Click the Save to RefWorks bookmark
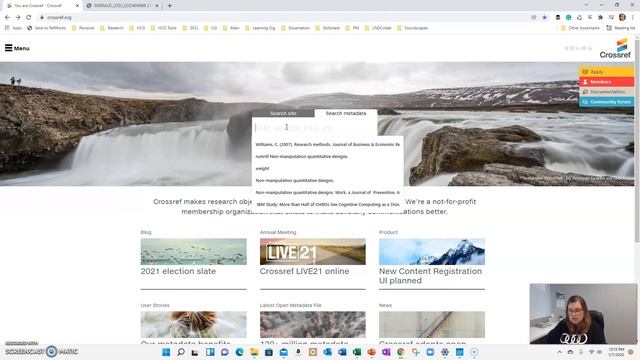This screenshot has height=360, width=640. pos(46,28)
